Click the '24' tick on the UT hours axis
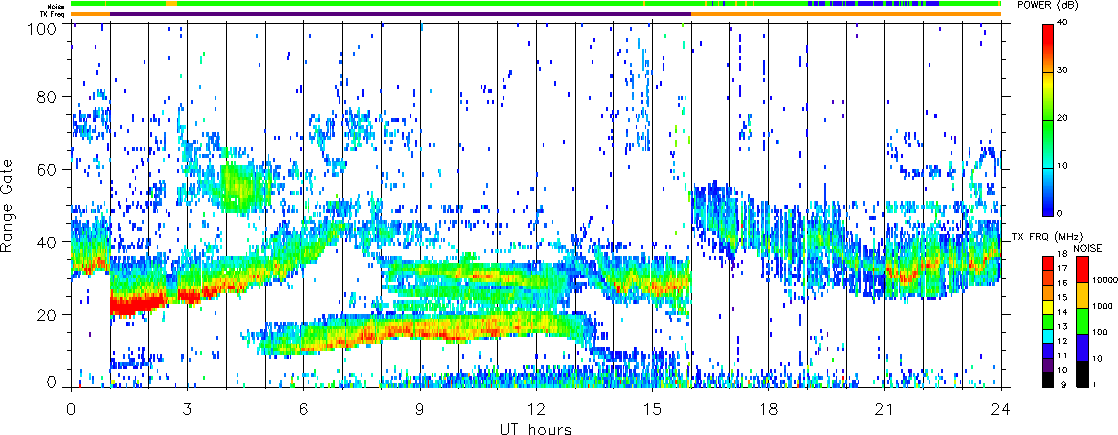 [1001, 409]
